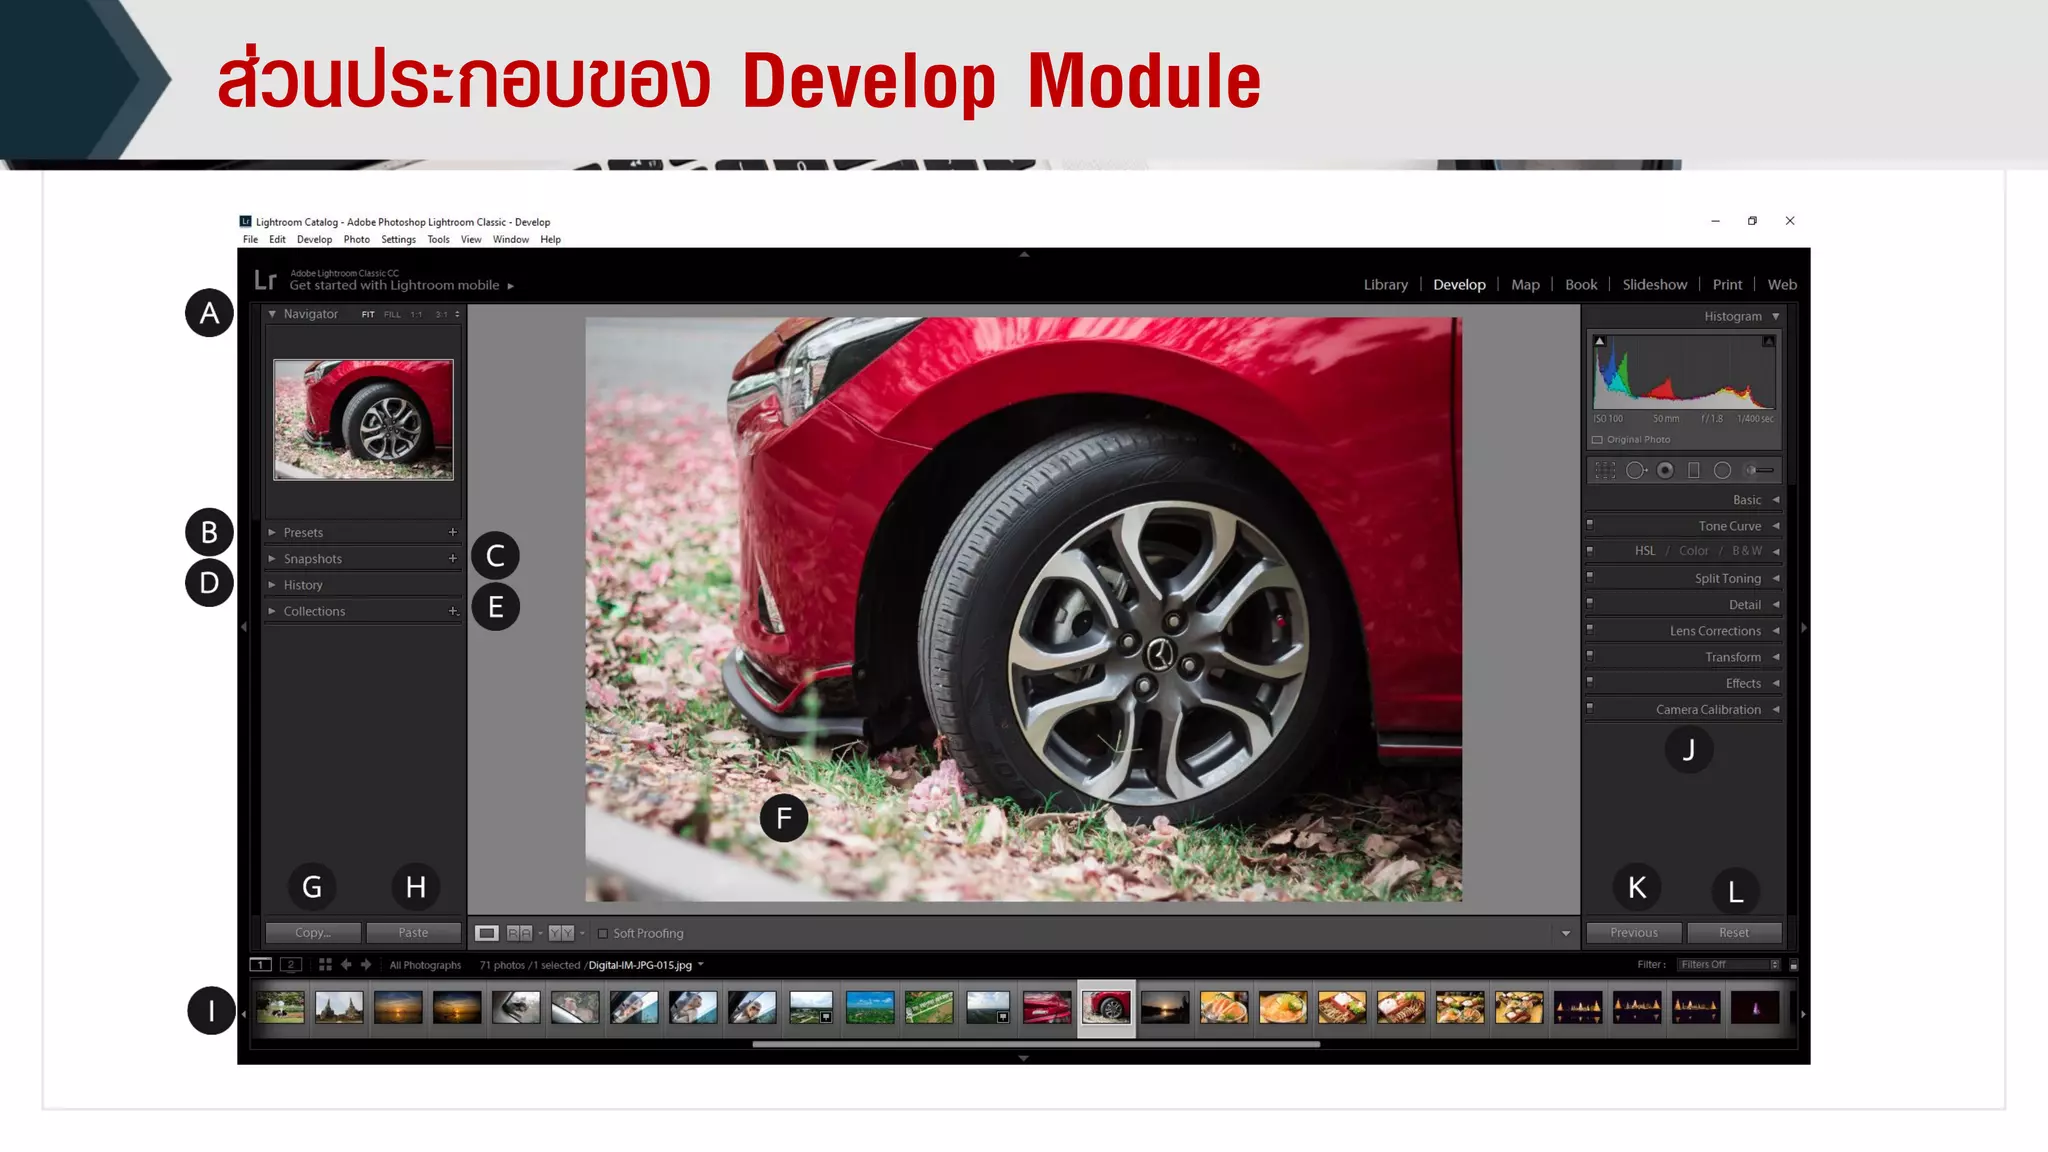
Task: Select main window display button 1
Action: coord(260,965)
